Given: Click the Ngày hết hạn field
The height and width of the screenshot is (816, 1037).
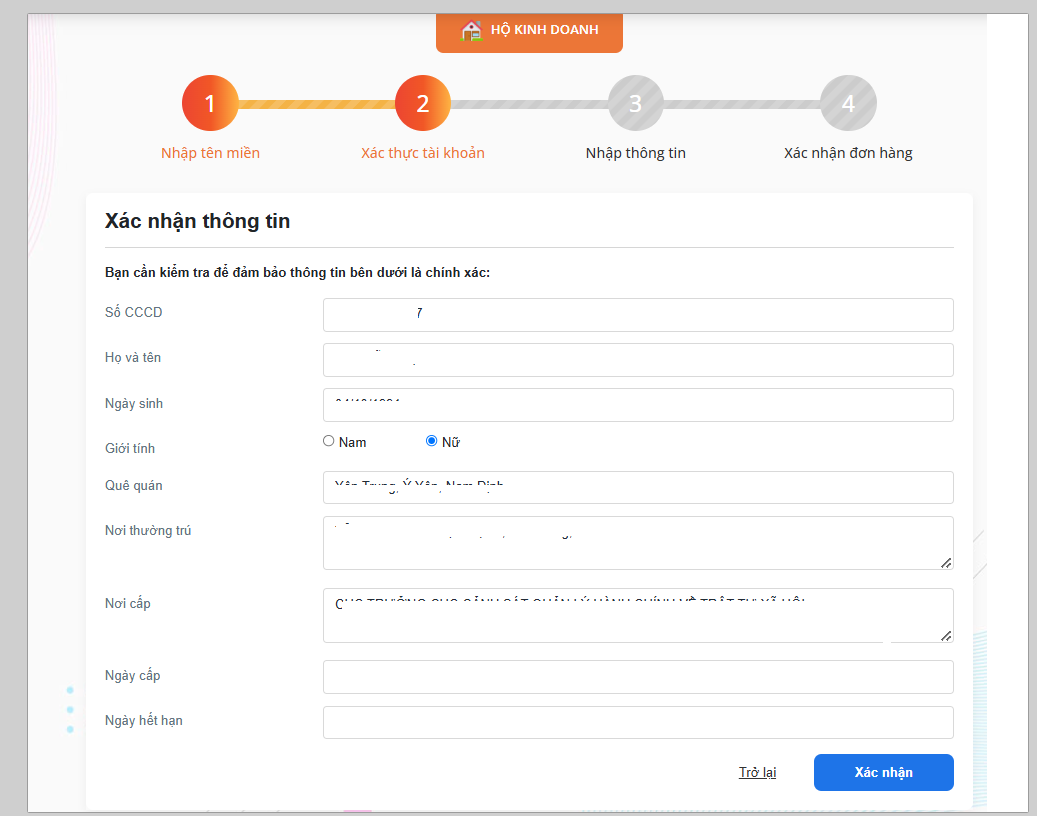Looking at the screenshot, I should click(638, 723).
